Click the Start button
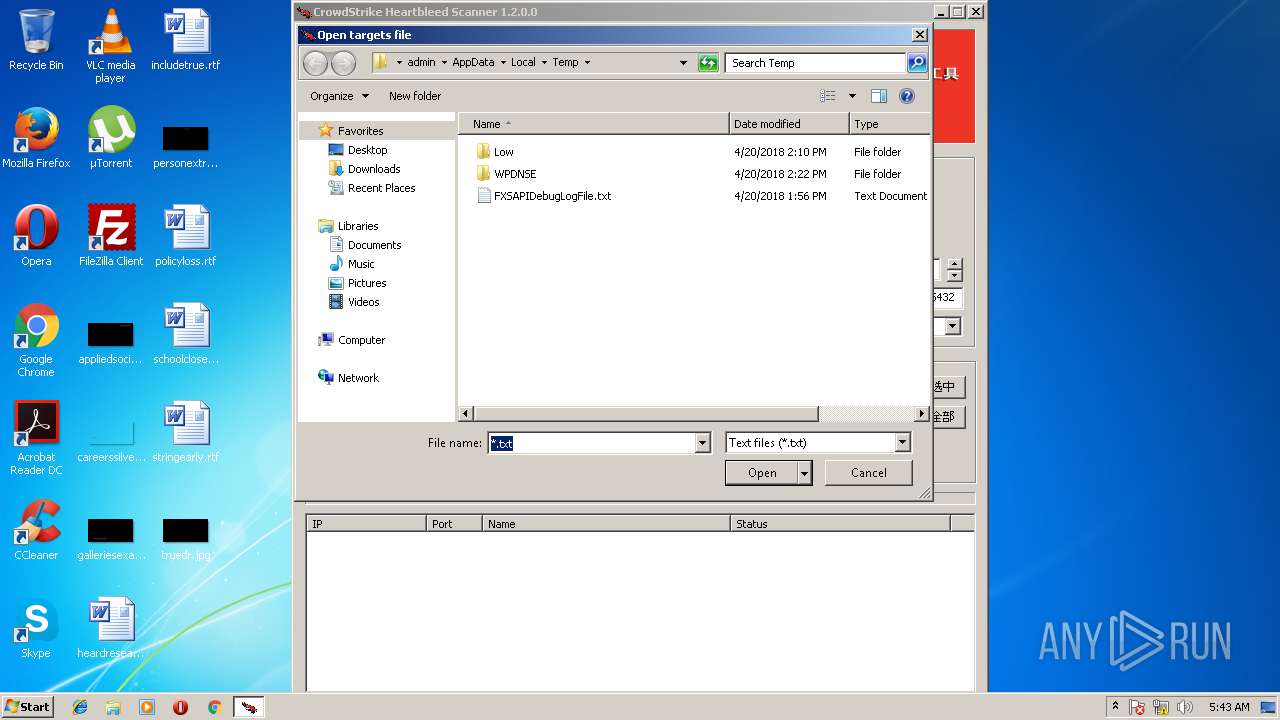This screenshot has height=720, width=1280. [x=27, y=707]
